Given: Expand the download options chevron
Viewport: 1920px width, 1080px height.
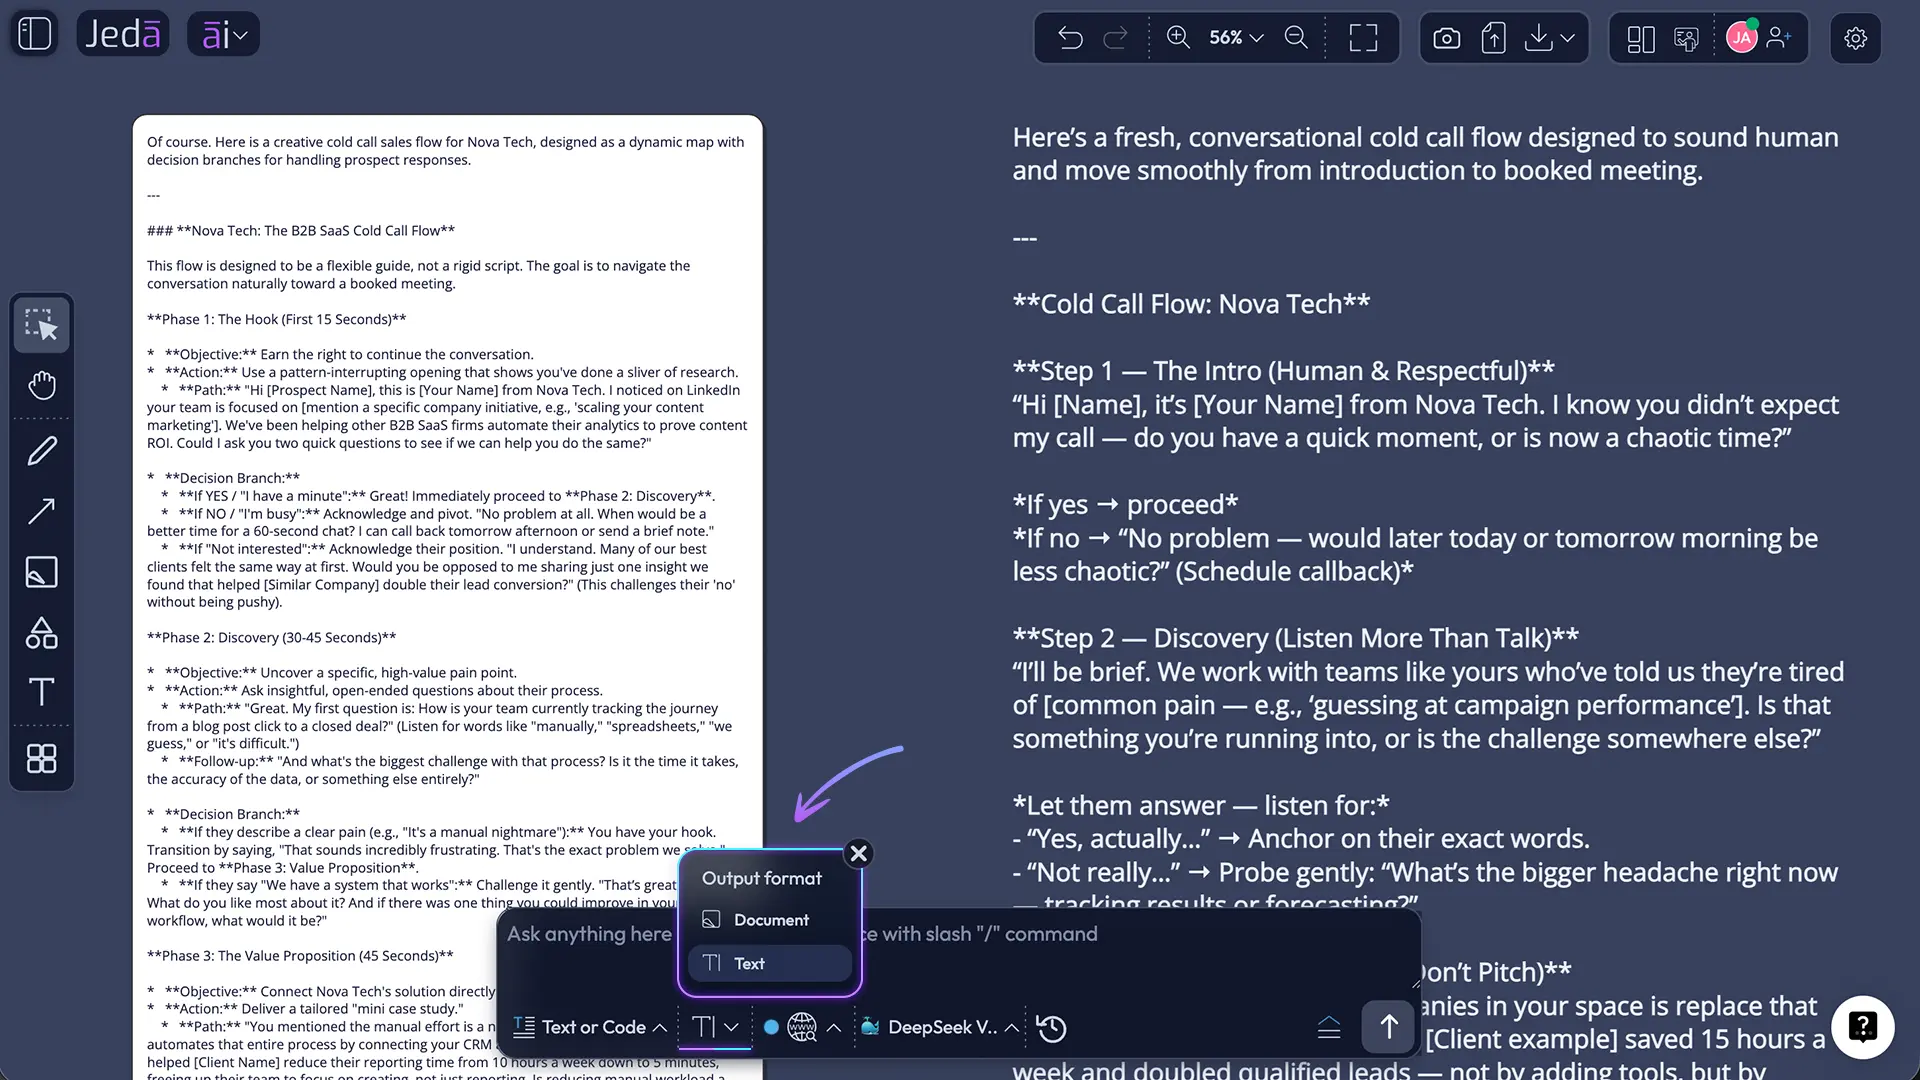Looking at the screenshot, I should 1568,38.
